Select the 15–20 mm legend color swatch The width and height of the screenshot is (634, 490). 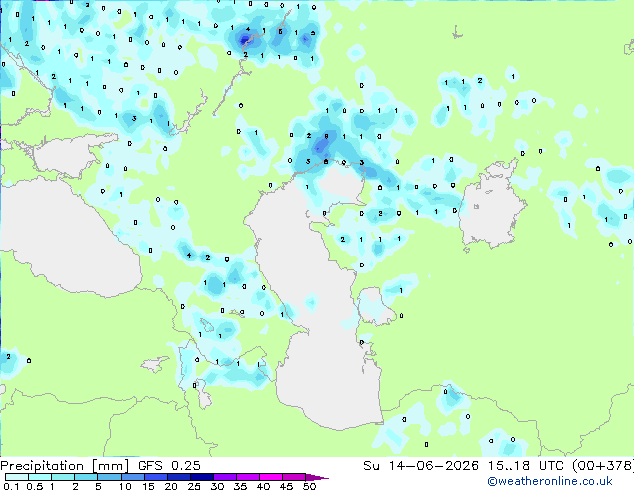click(156, 477)
